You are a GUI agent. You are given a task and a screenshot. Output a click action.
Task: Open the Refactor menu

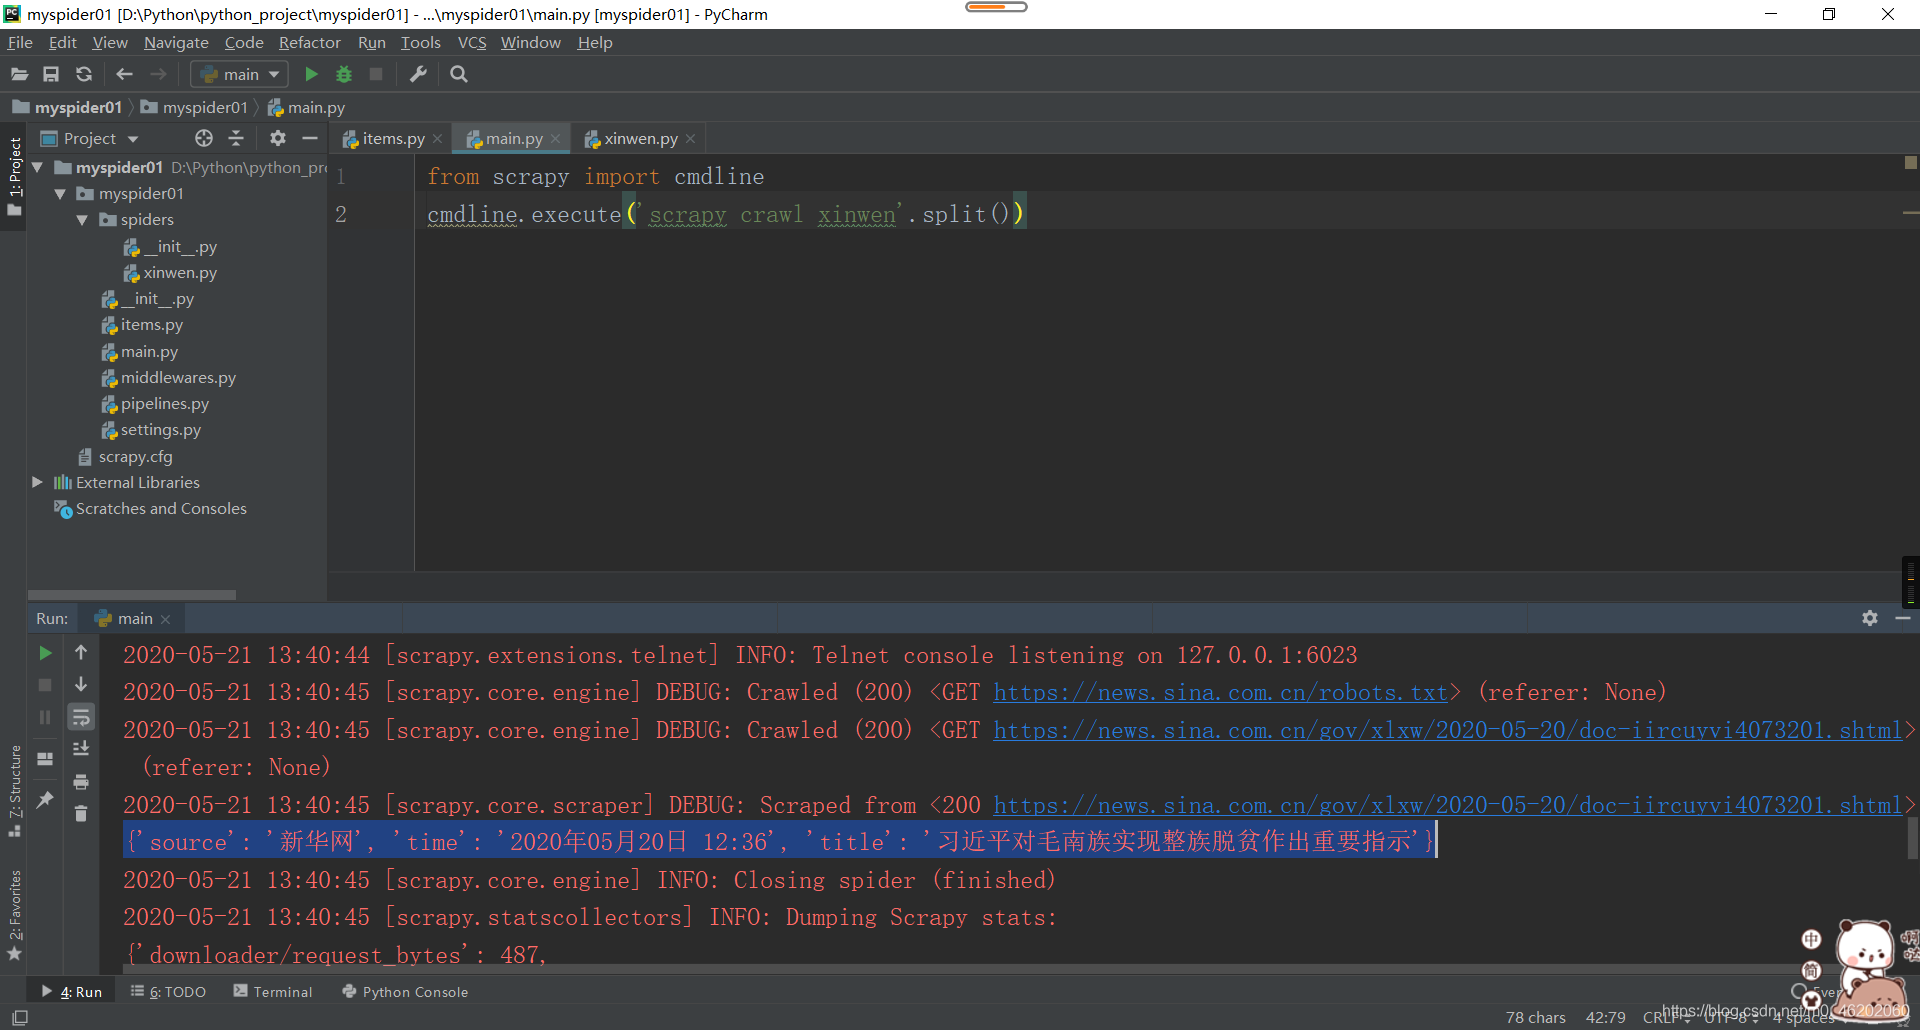(310, 42)
